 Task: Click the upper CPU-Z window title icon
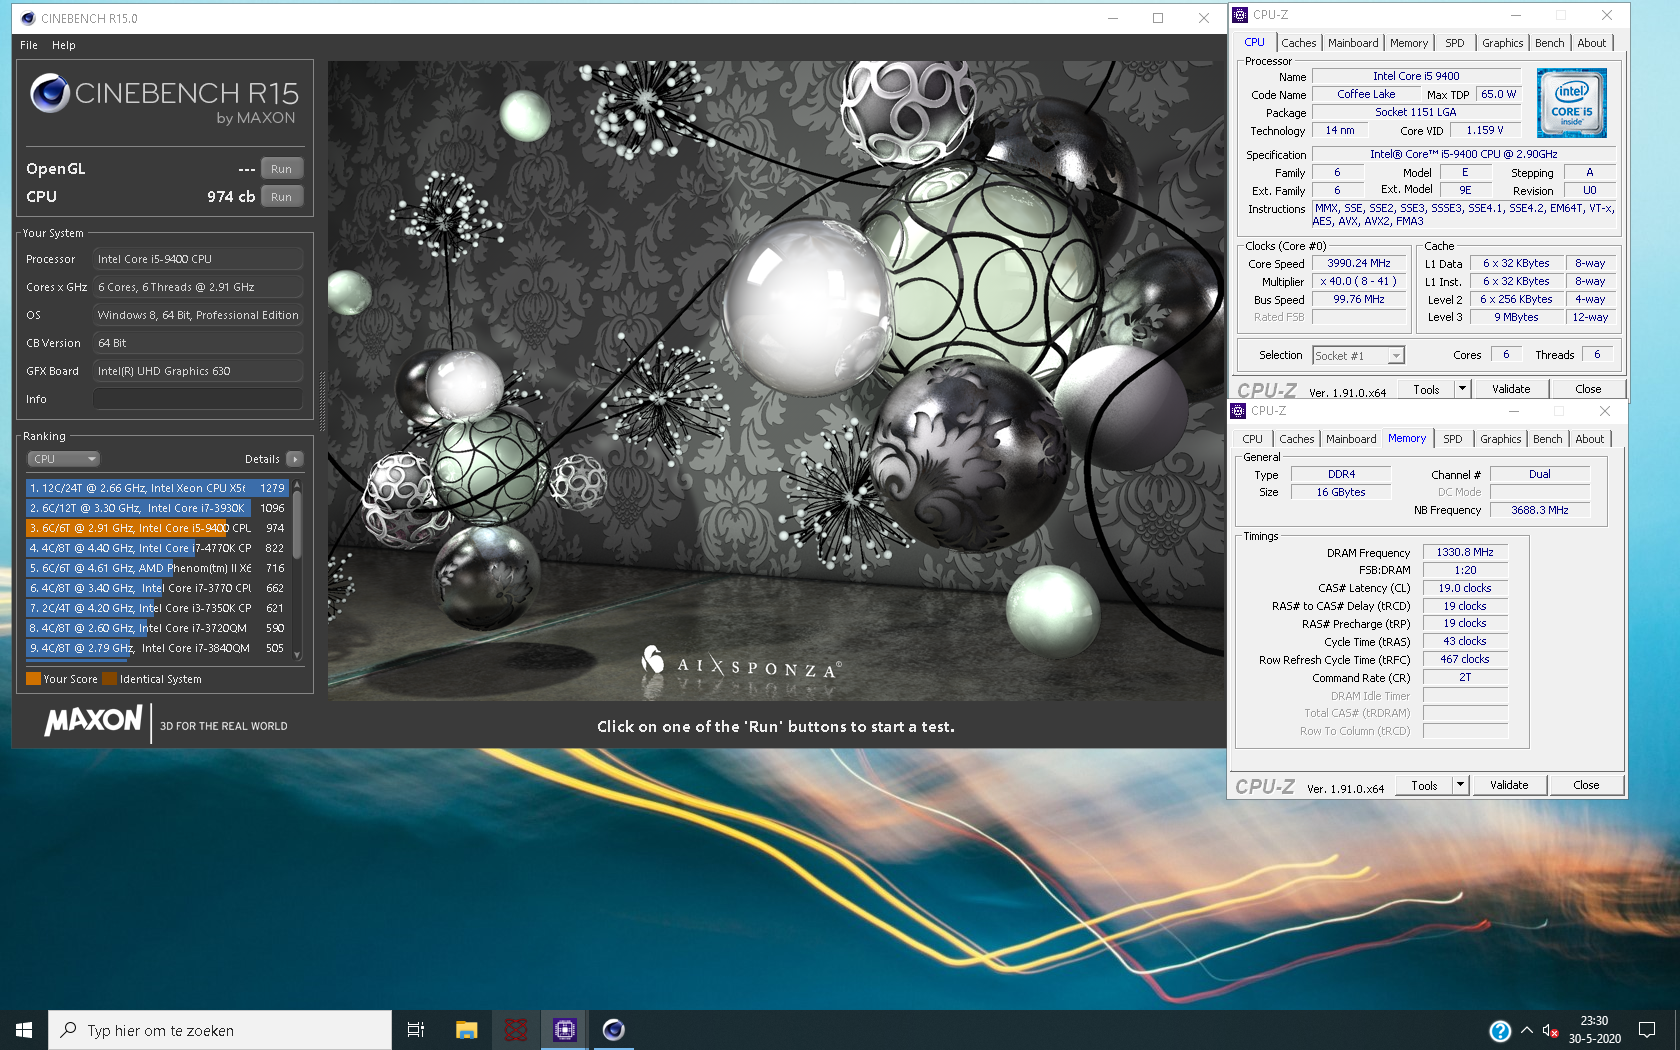coord(1240,15)
